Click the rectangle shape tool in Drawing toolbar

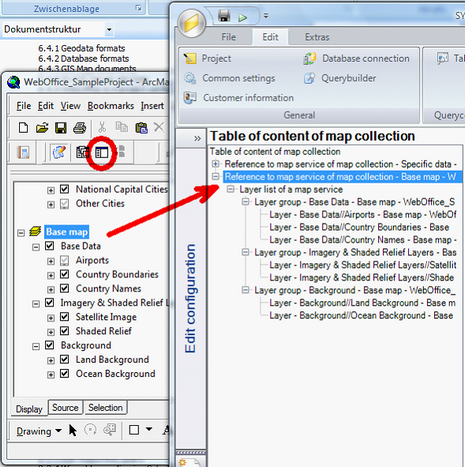point(134,430)
